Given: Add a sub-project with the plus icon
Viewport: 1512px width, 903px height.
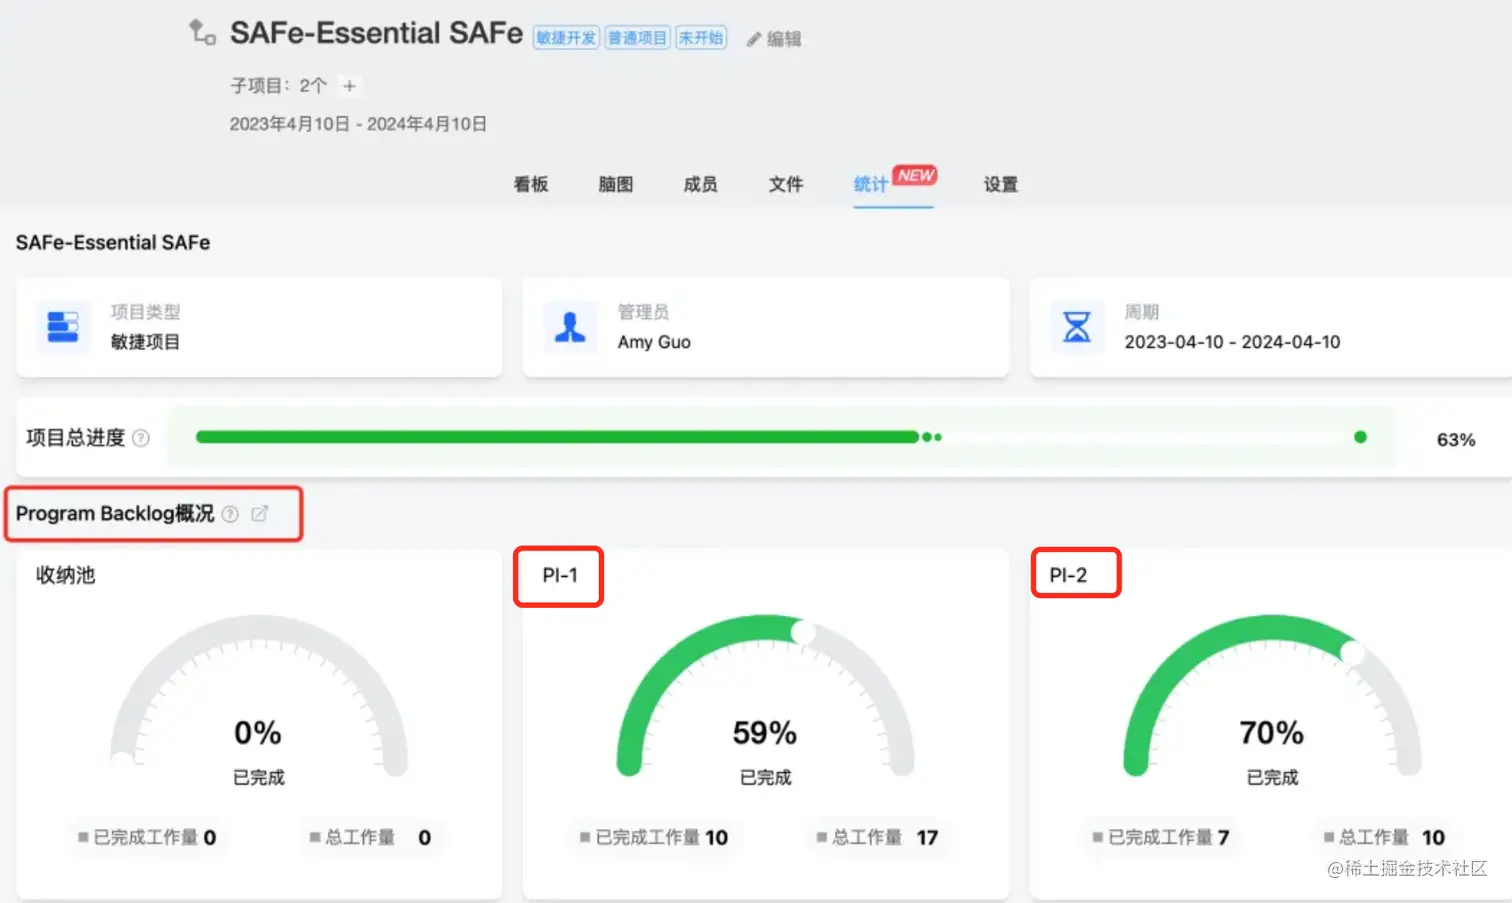Looking at the screenshot, I should tap(349, 86).
